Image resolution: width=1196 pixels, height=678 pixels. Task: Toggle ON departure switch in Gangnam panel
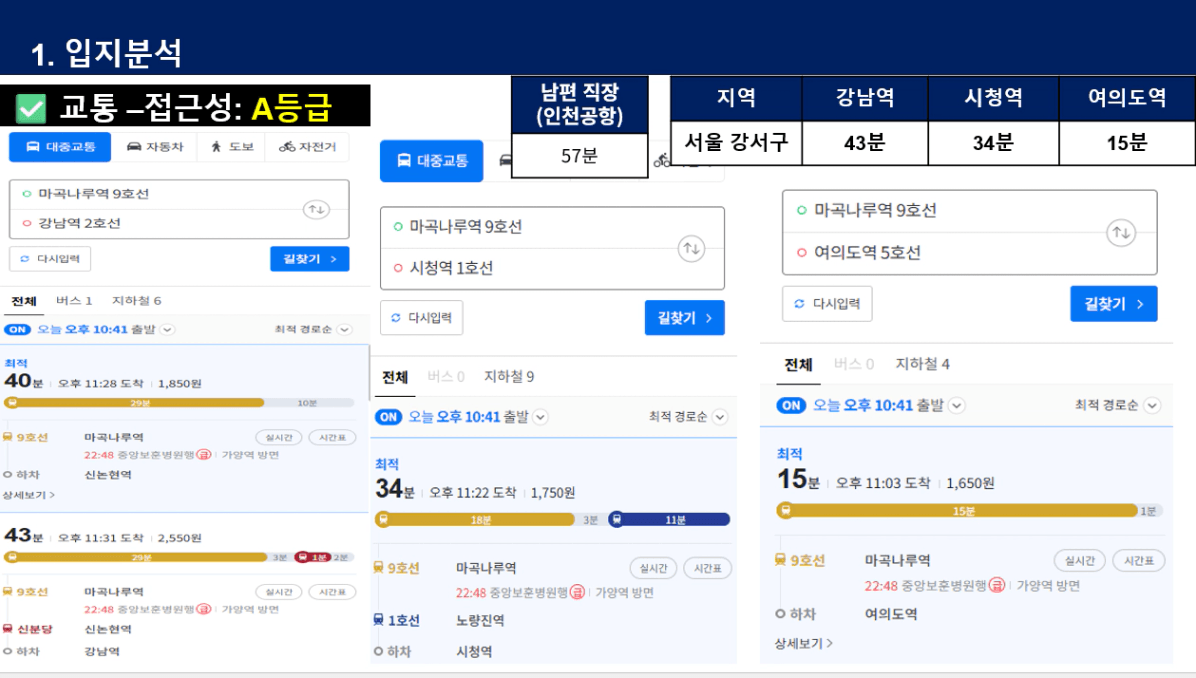(x=17, y=329)
